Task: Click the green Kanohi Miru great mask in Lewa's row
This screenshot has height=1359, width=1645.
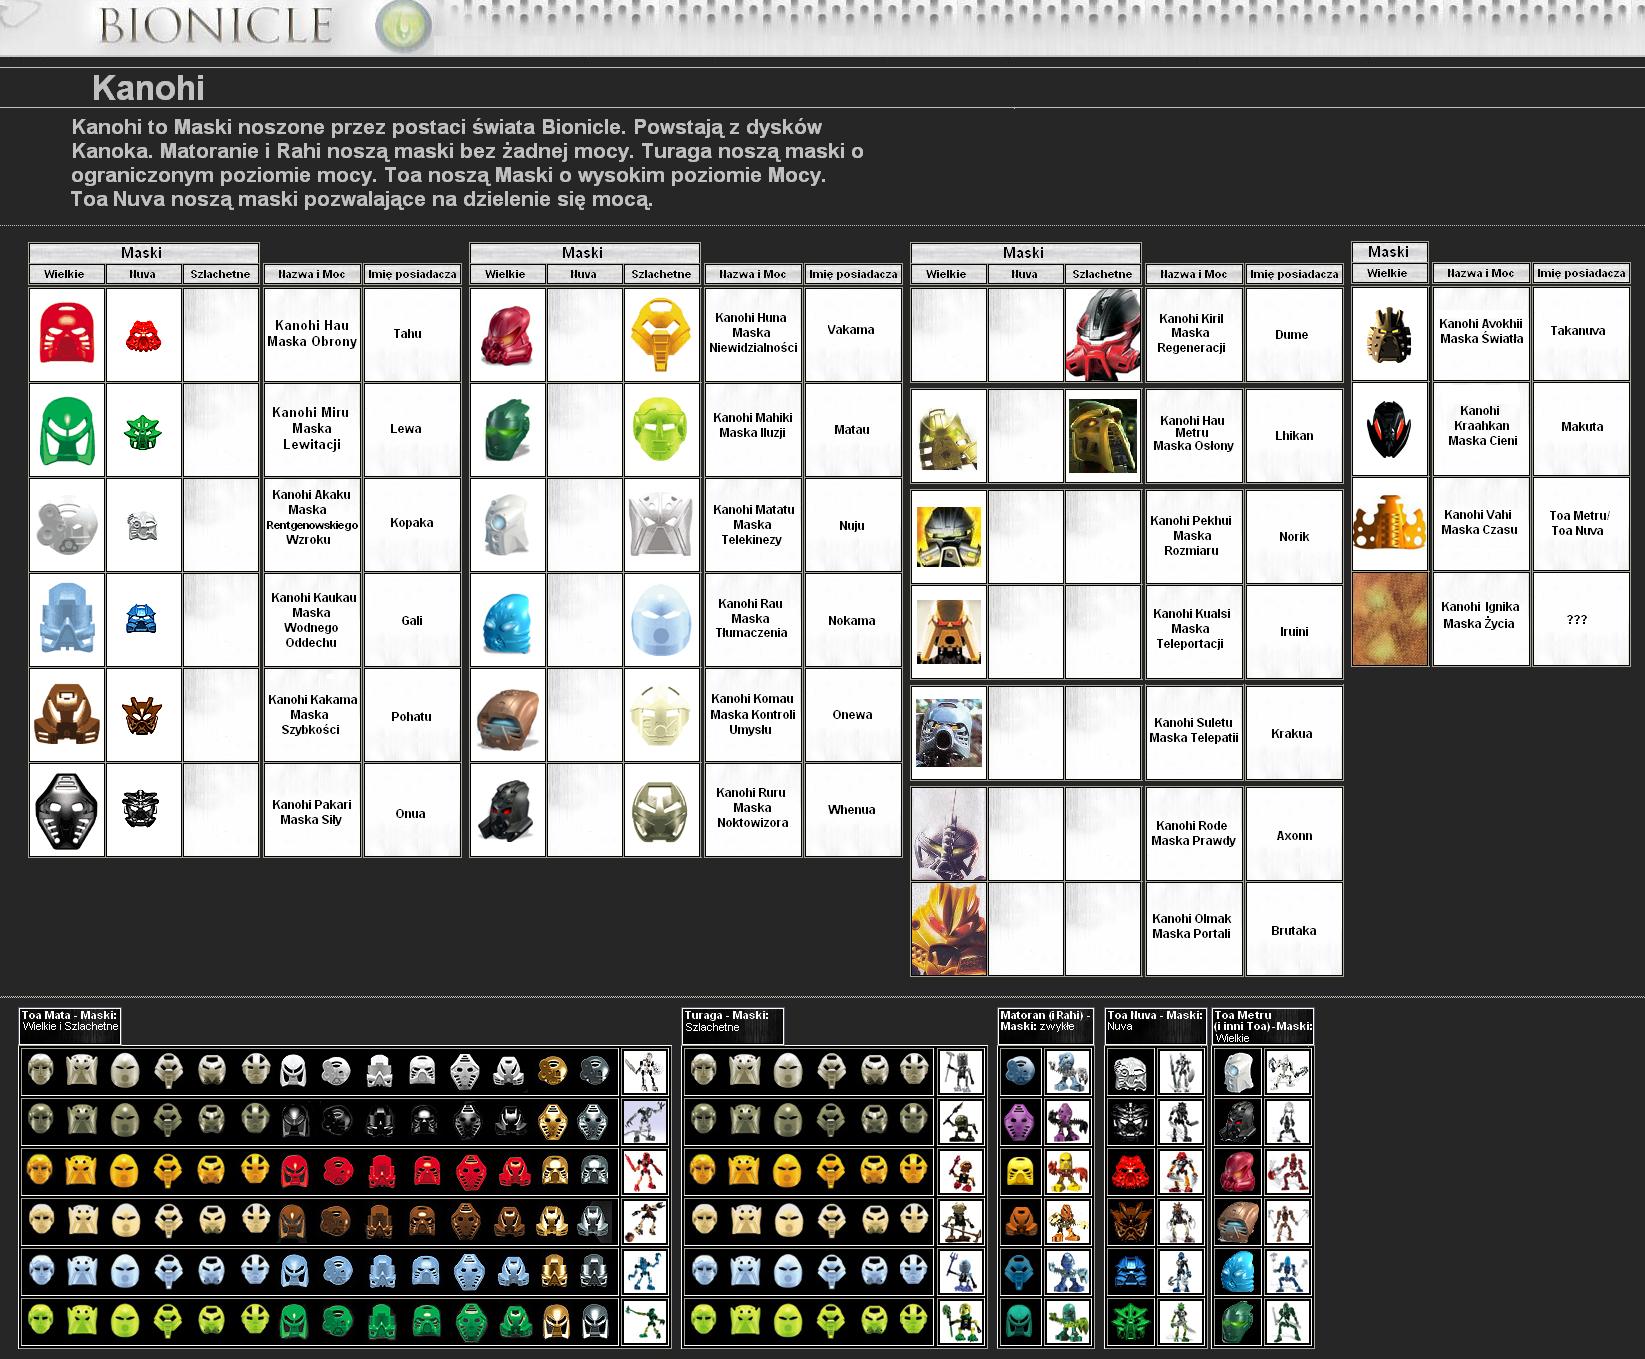Action: pyautogui.click(x=67, y=430)
